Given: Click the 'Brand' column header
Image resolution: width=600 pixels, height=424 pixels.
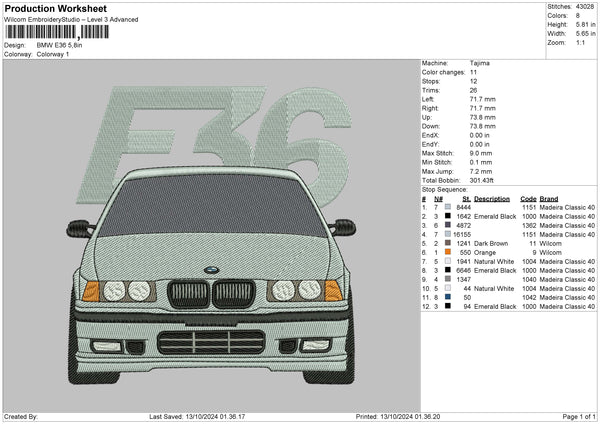Looking at the screenshot, I should (549, 199).
